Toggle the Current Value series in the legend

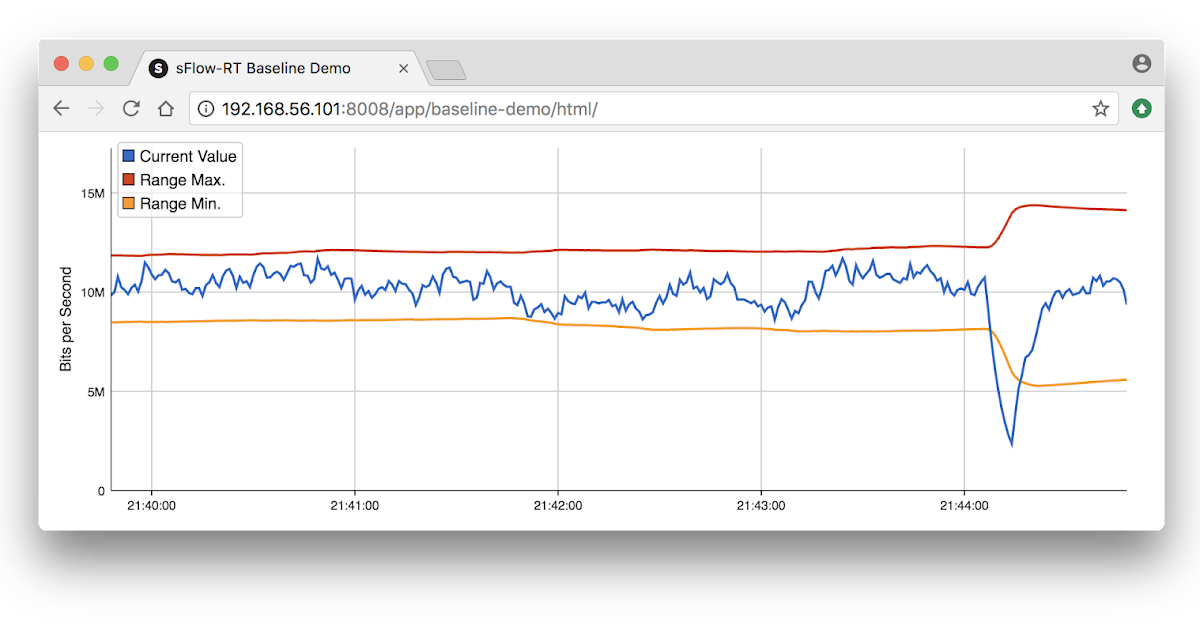click(188, 156)
